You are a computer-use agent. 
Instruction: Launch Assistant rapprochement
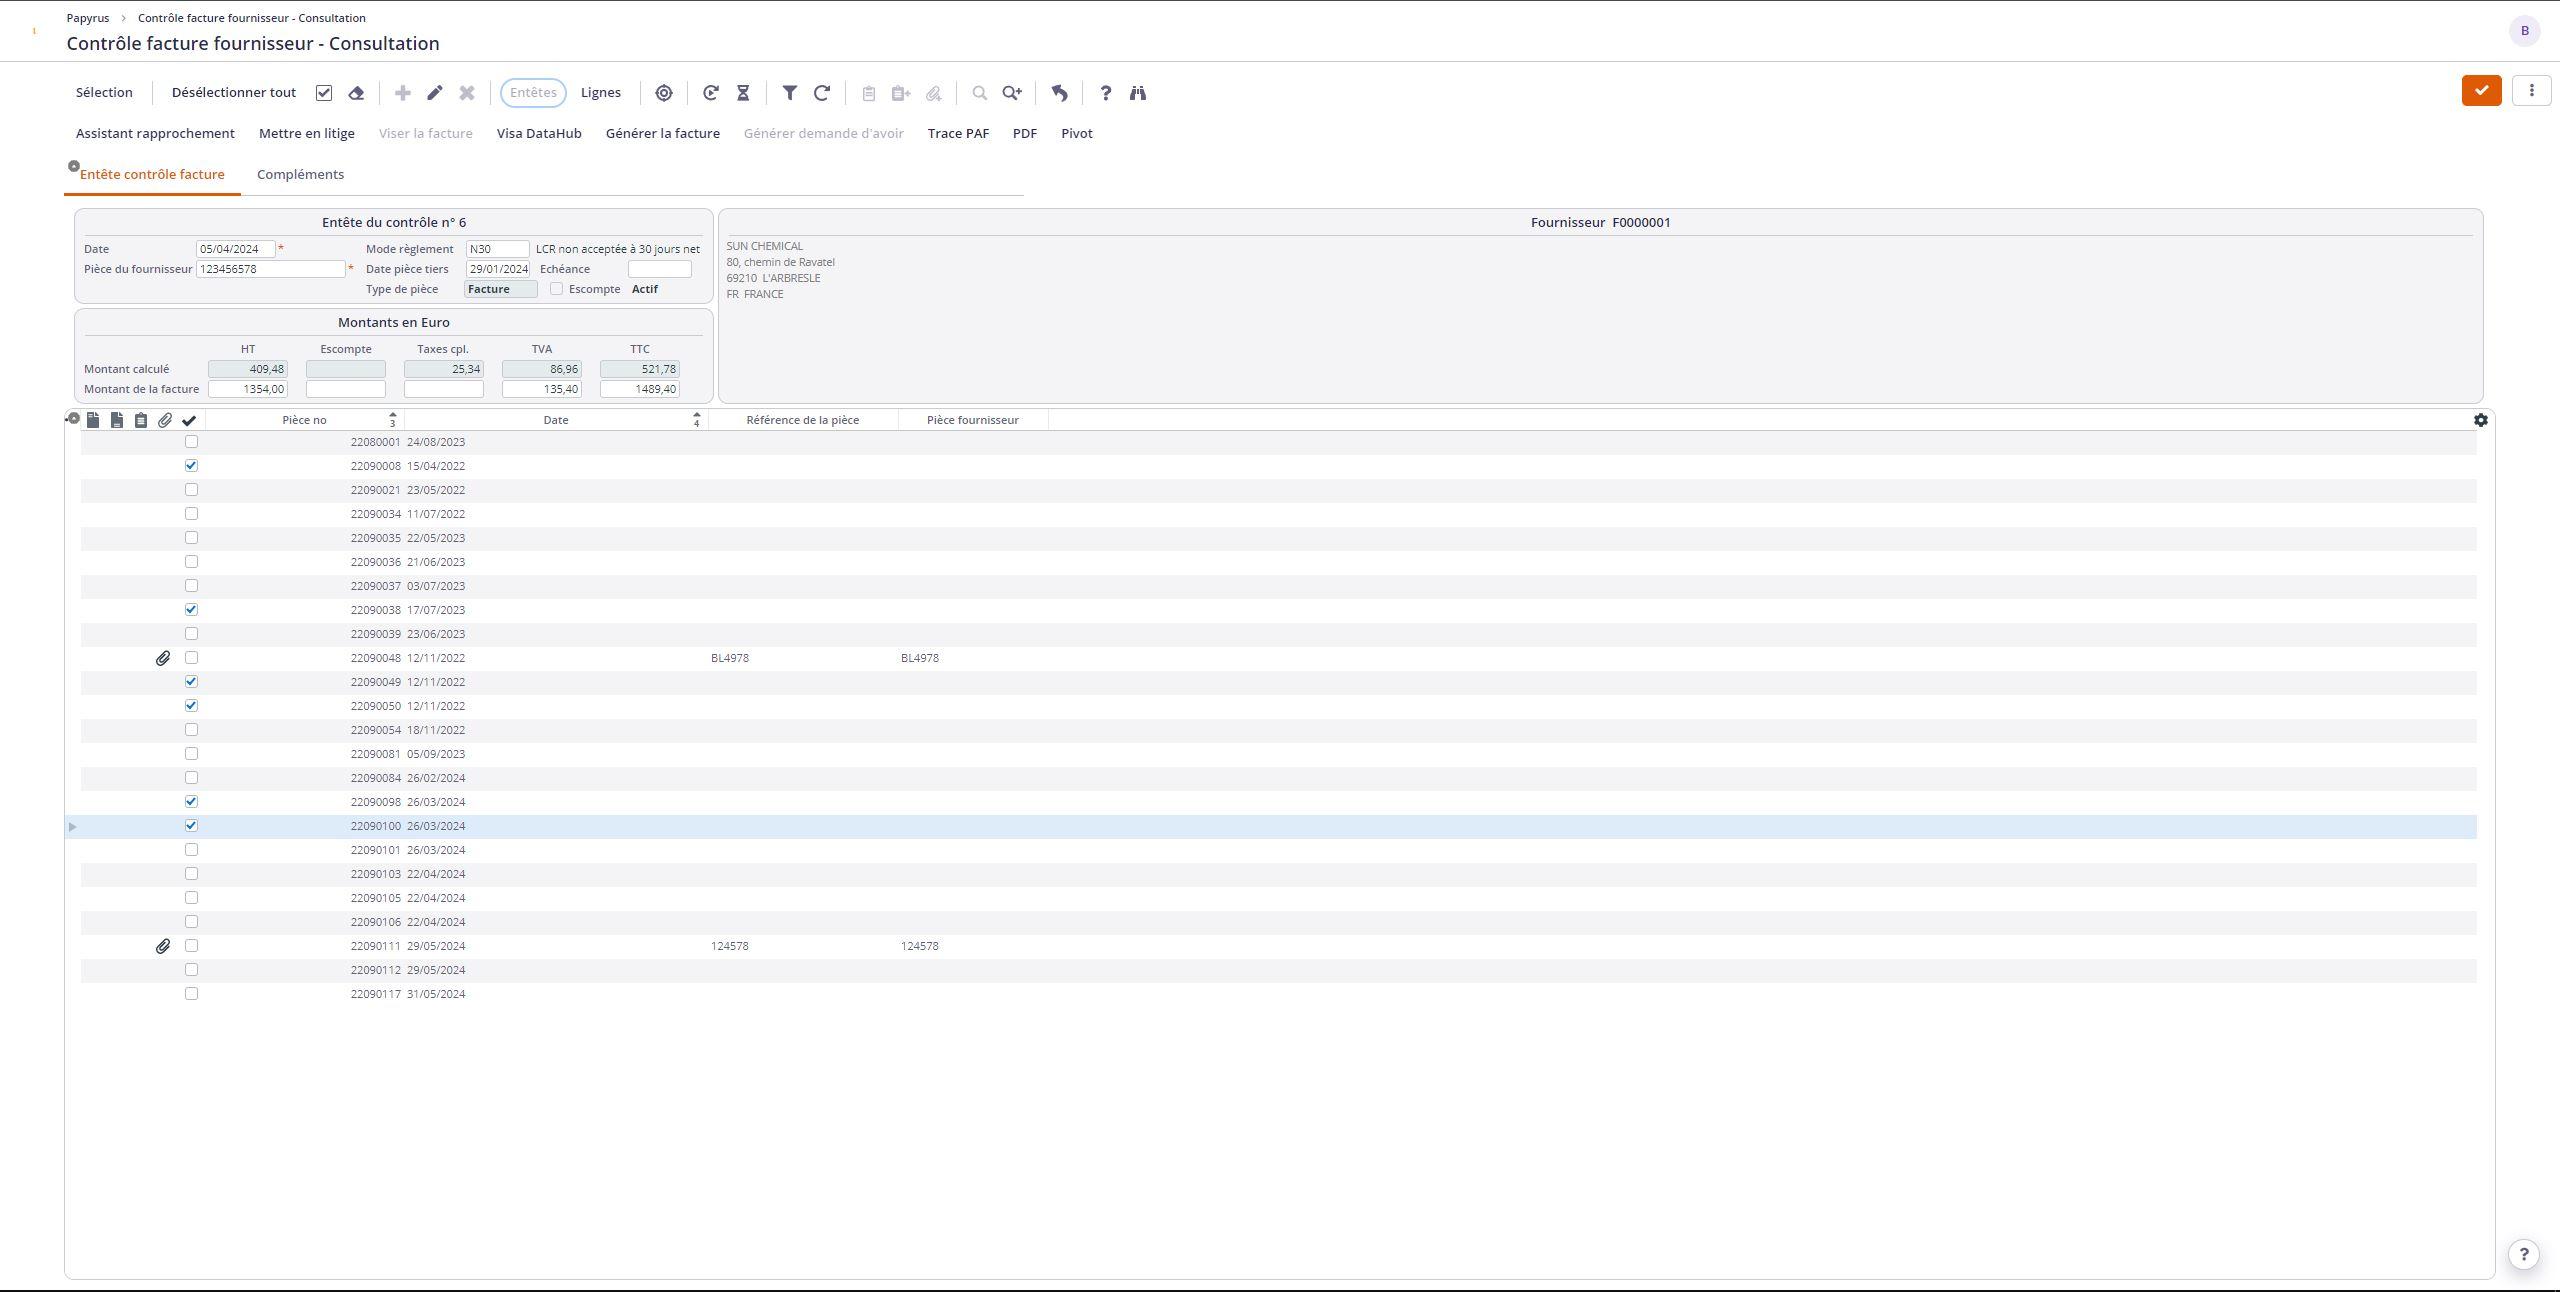155,134
